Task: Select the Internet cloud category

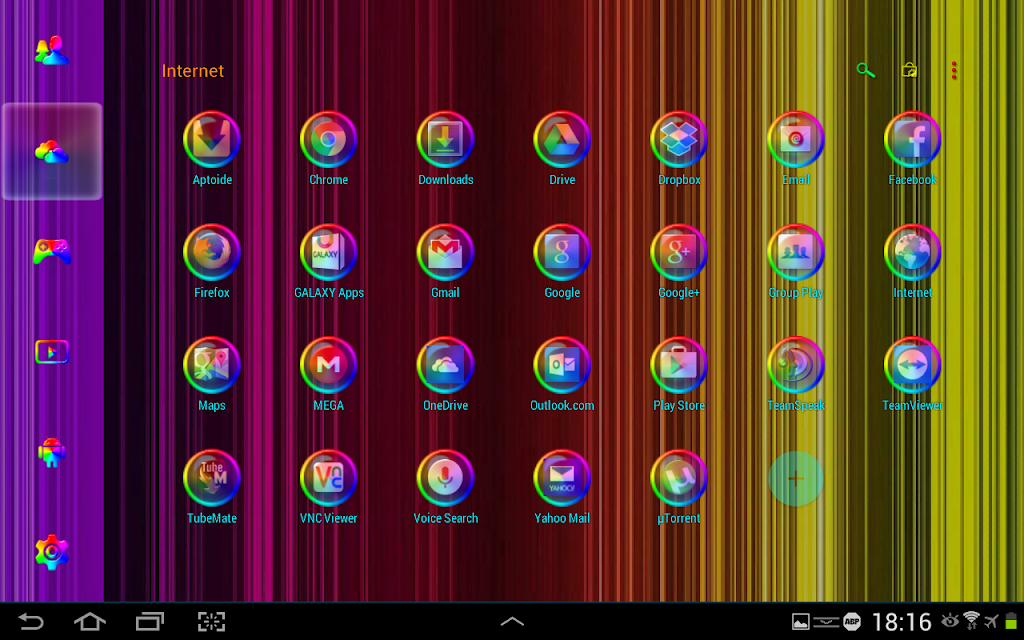Action: tap(52, 152)
